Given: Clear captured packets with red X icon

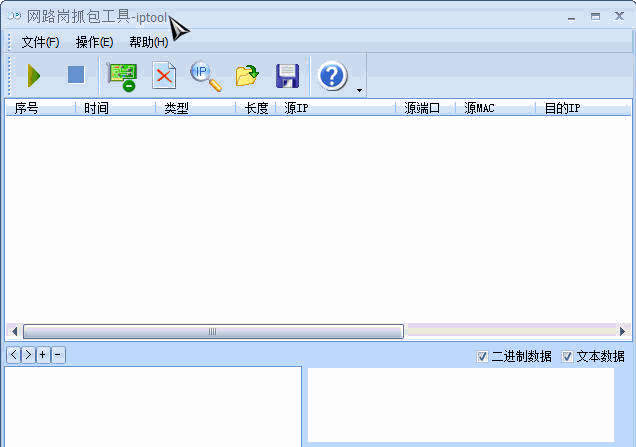Looking at the screenshot, I should 164,75.
